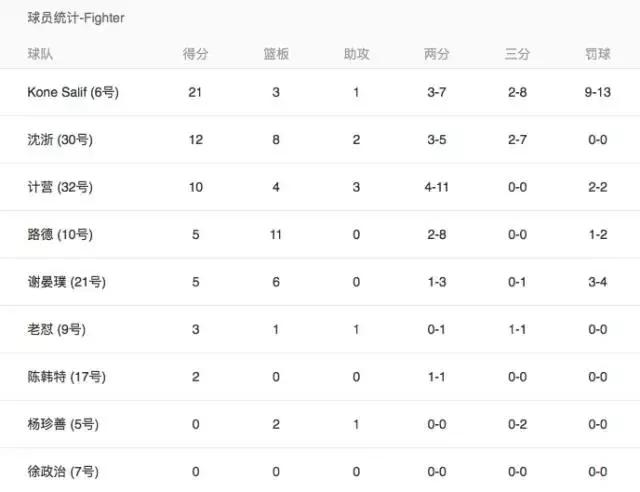This screenshot has width=640, height=492.
Task: Open player Kone Salif (6号)
Action: [73, 92]
